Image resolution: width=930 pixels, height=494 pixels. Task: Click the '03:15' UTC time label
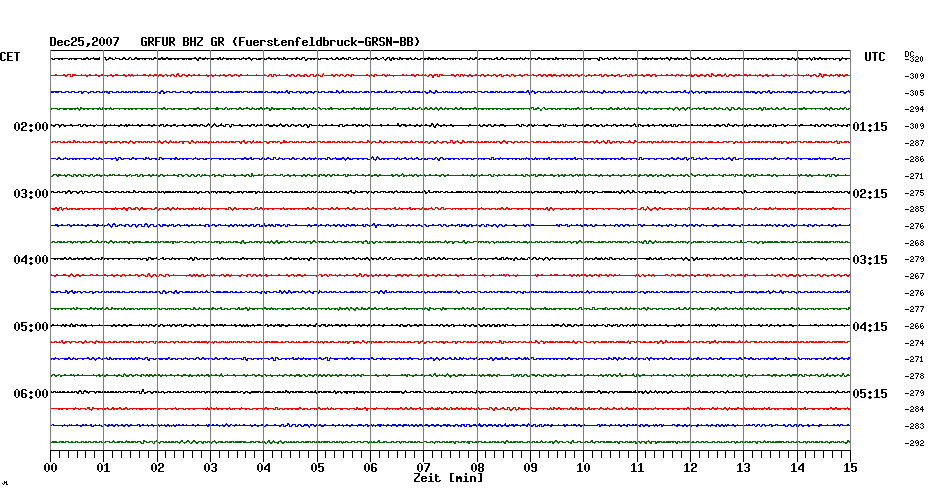[870, 260]
